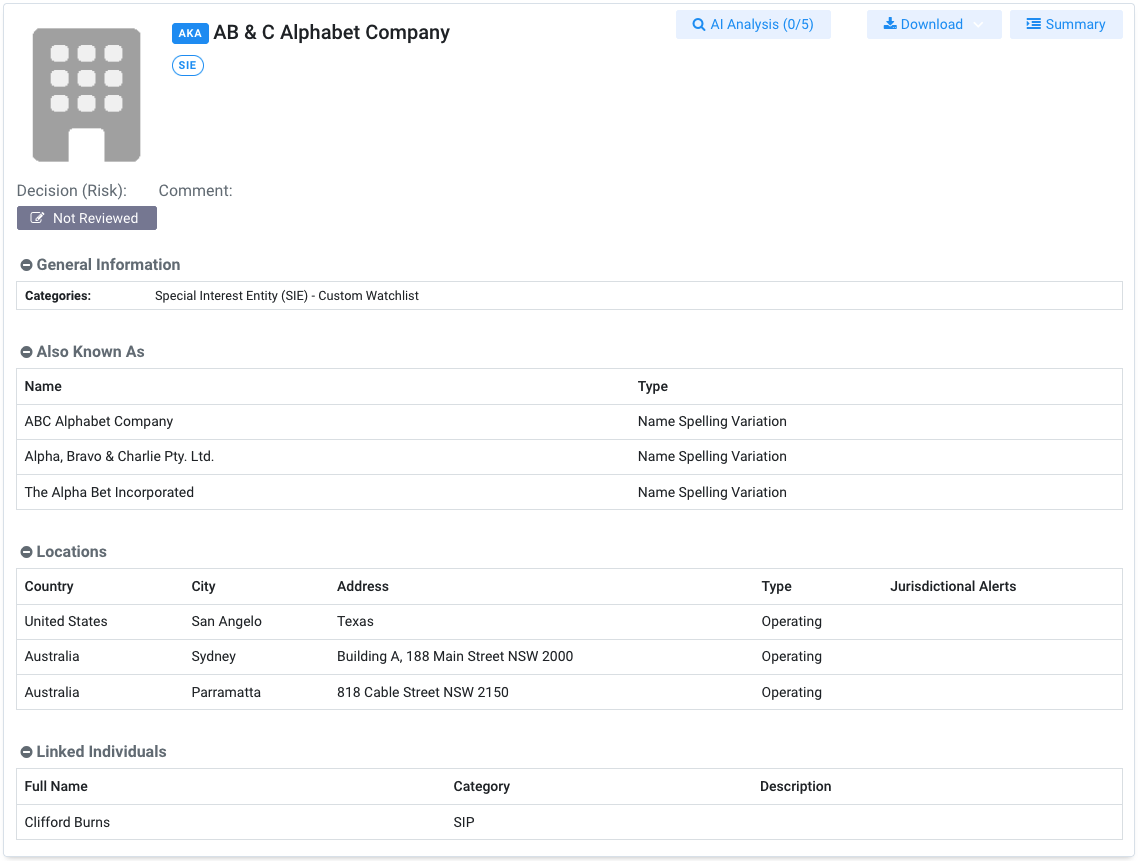
Task: Click the 'Address' column header
Action: click(x=362, y=586)
